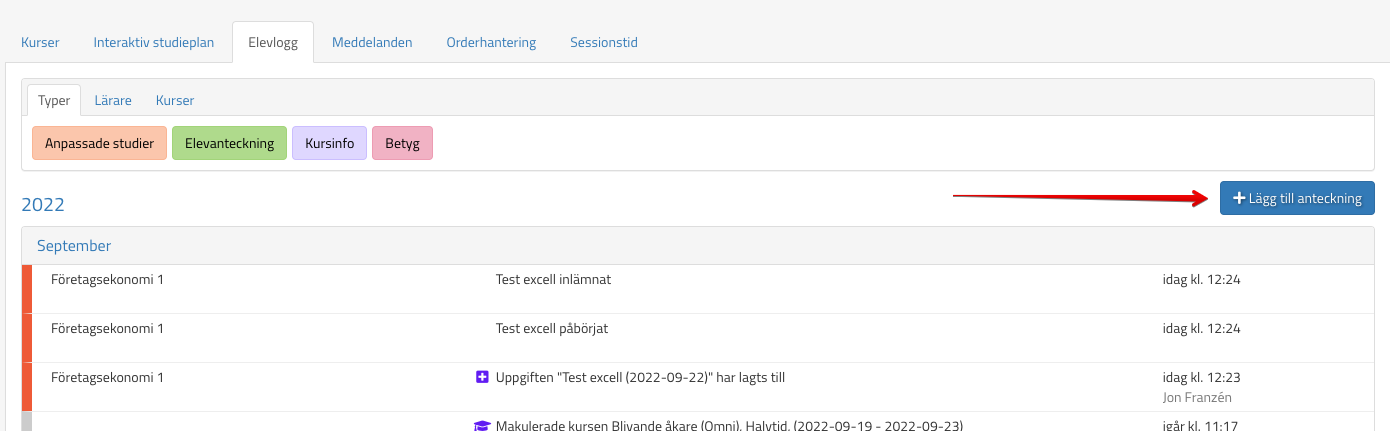Click the Lägg till anteckning button
This screenshot has width=1390, height=431.
[x=1297, y=198]
